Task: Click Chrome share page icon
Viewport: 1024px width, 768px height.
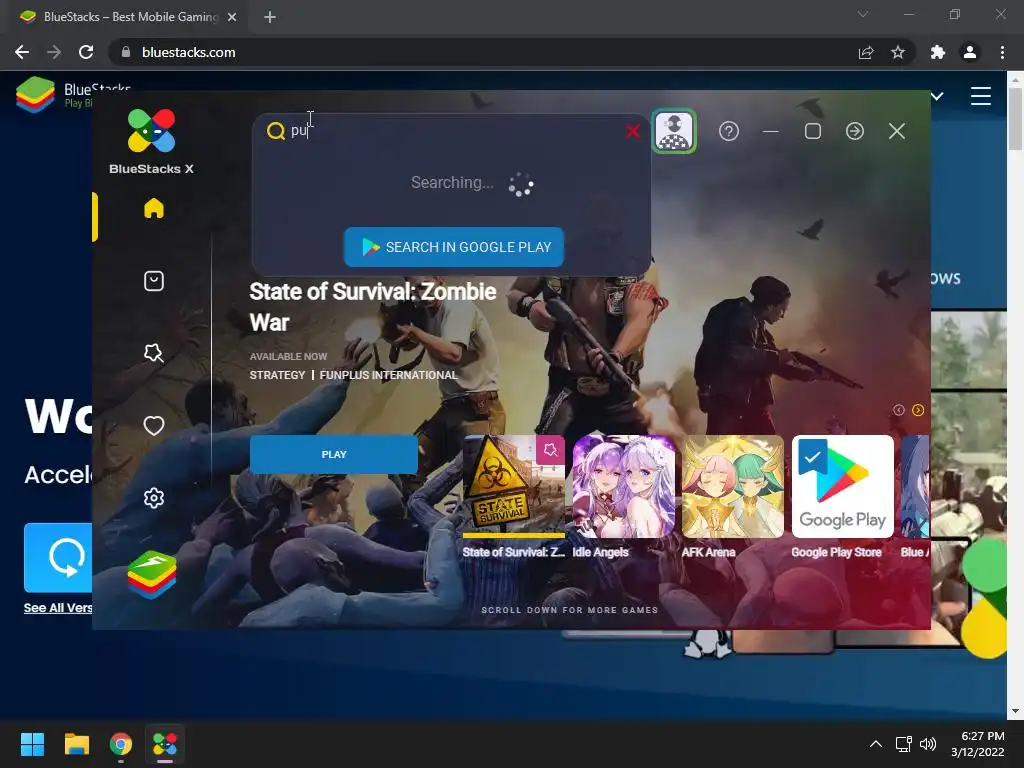Action: [x=866, y=52]
